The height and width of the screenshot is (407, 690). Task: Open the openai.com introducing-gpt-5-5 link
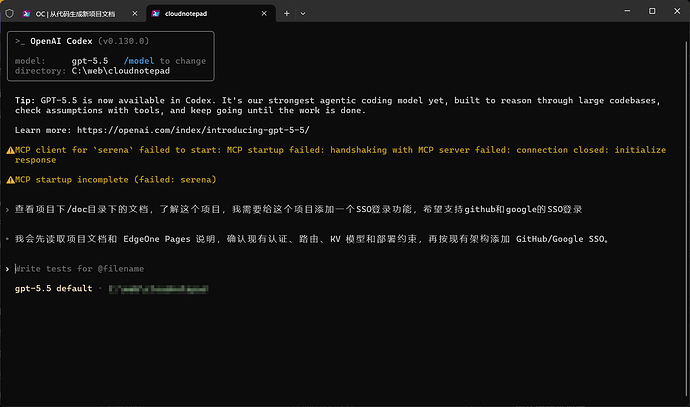pos(193,130)
